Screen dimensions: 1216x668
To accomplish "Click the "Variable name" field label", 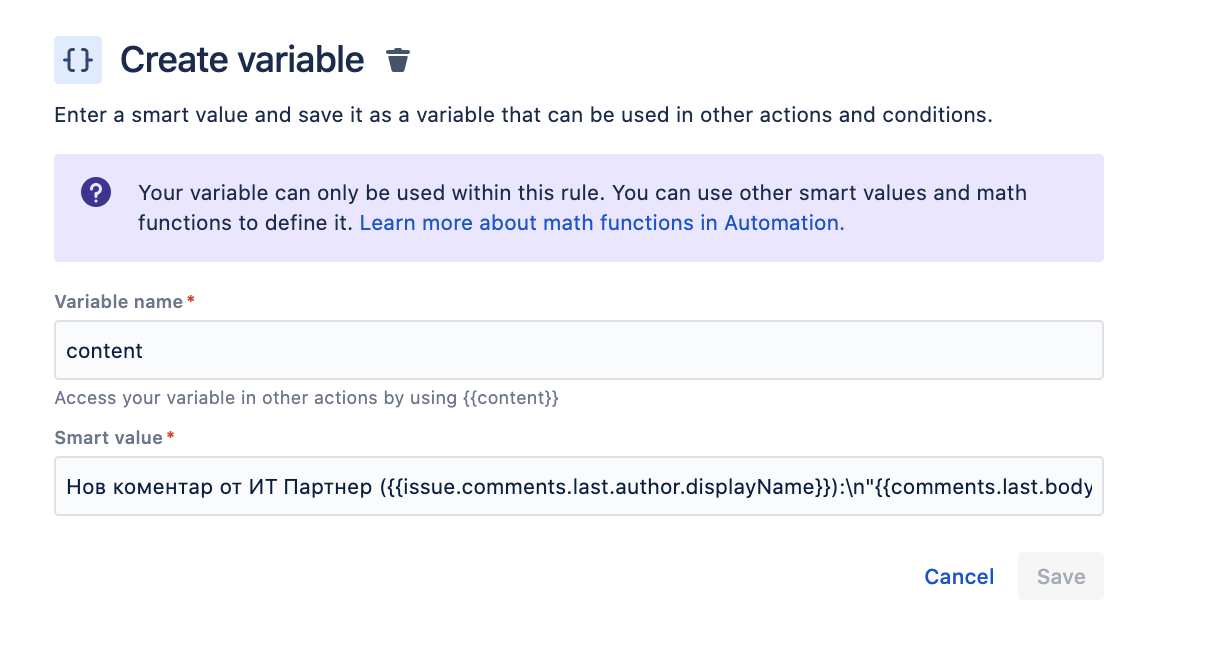I will click(x=118, y=302).
